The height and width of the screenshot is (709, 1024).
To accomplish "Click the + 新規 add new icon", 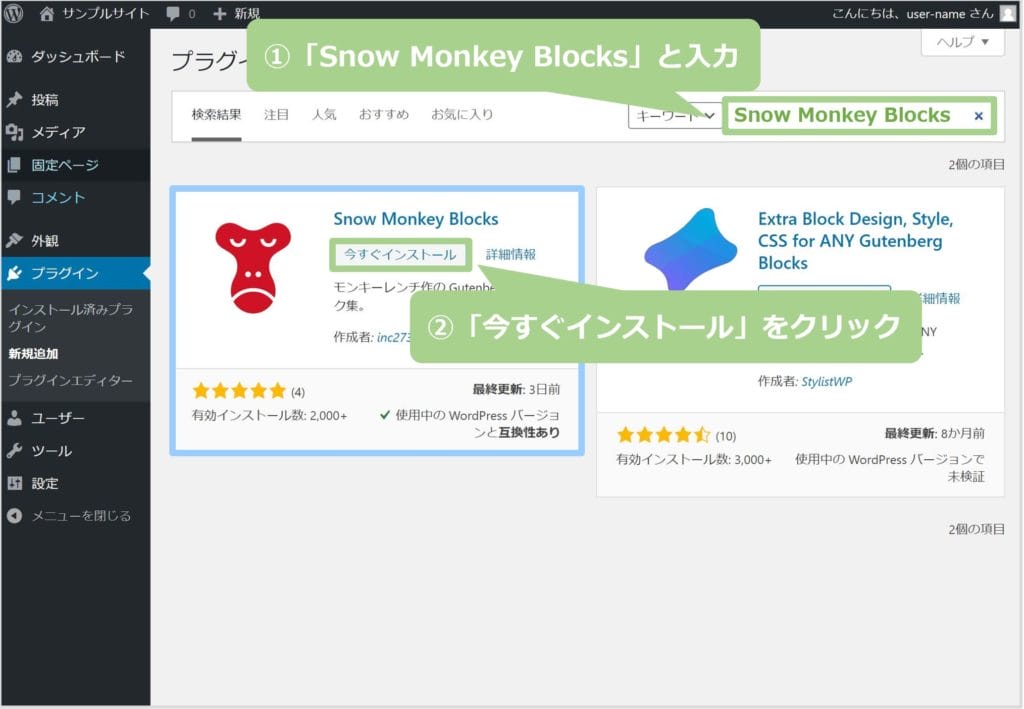I will pos(220,14).
